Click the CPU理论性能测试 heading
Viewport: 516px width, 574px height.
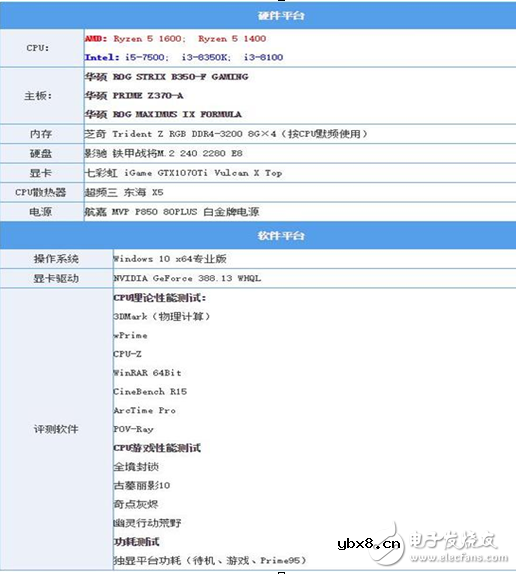click(160, 298)
